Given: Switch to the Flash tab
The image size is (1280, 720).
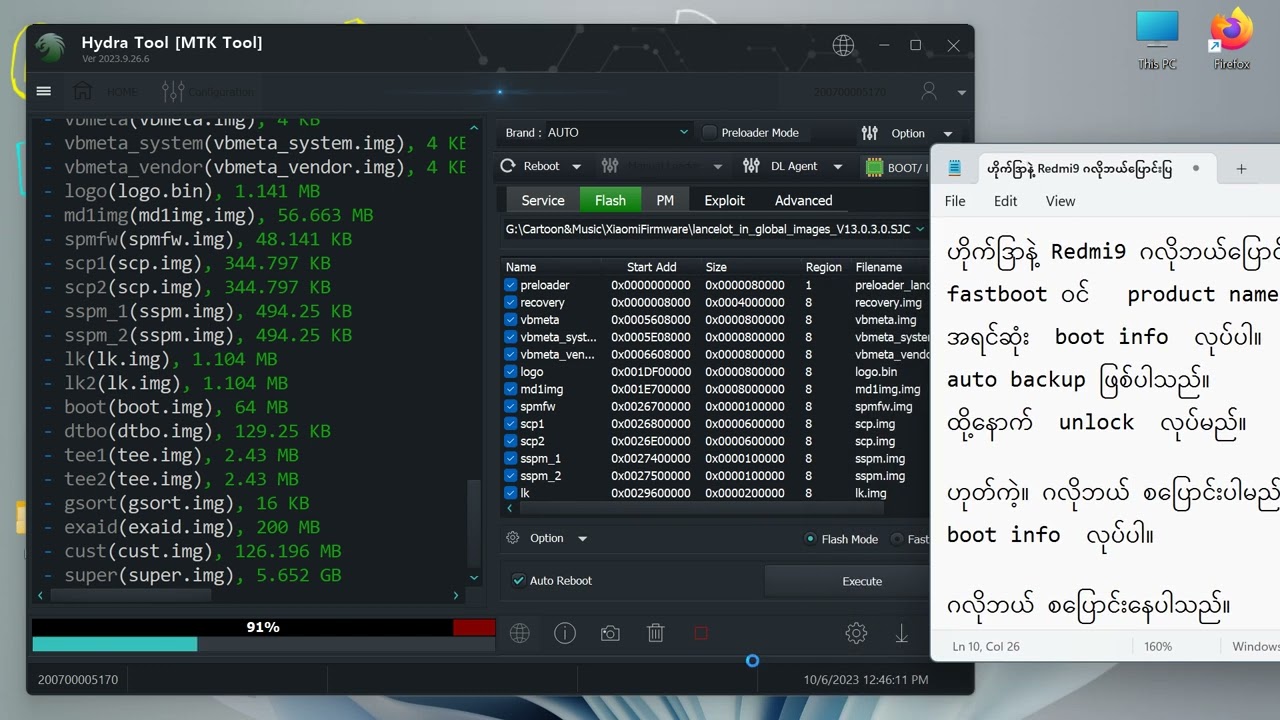Looking at the screenshot, I should tap(610, 200).
